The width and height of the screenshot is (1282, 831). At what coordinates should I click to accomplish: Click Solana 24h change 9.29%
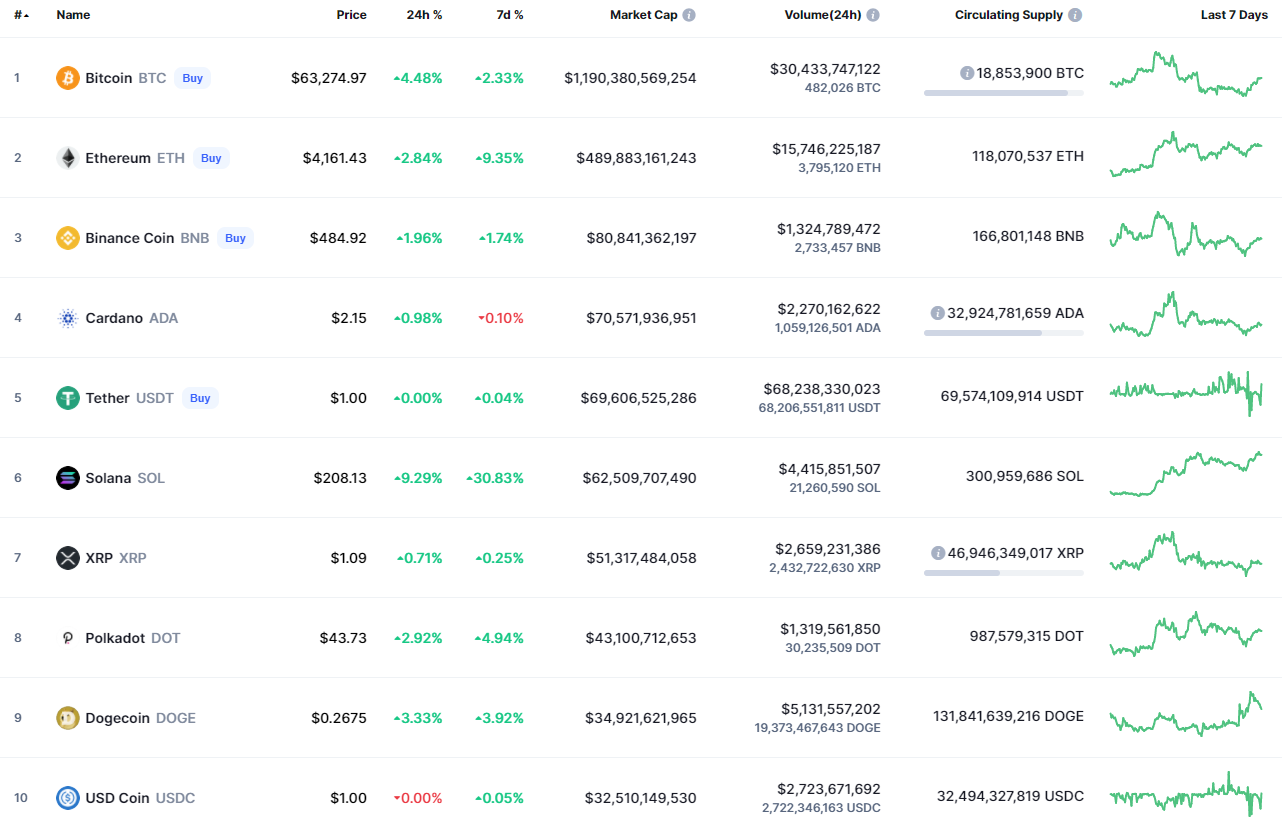click(x=418, y=478)
